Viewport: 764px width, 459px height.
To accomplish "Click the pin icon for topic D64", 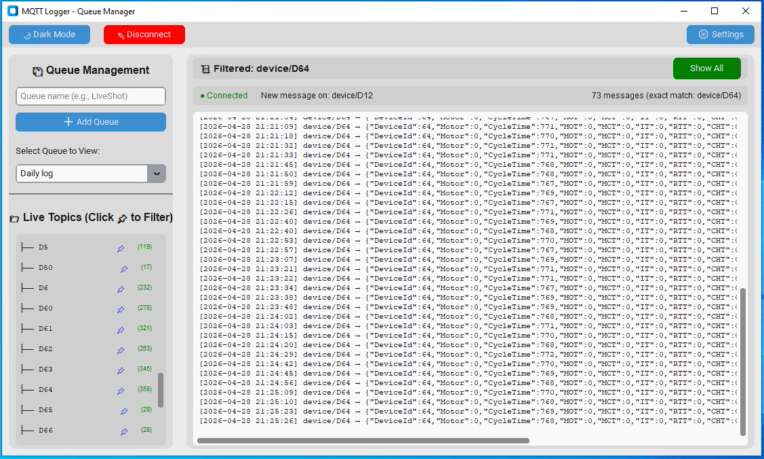I will (120, 391).
